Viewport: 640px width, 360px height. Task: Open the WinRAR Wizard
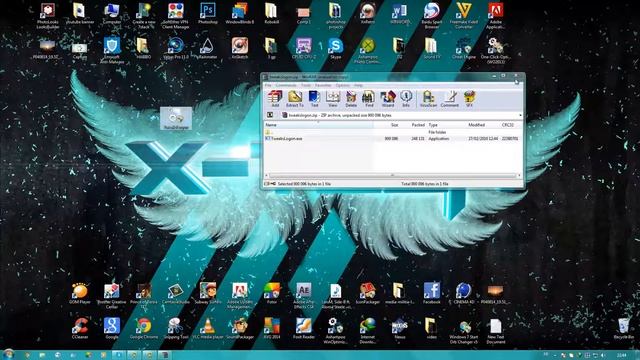pyautogui.click(x=388, y=99)
